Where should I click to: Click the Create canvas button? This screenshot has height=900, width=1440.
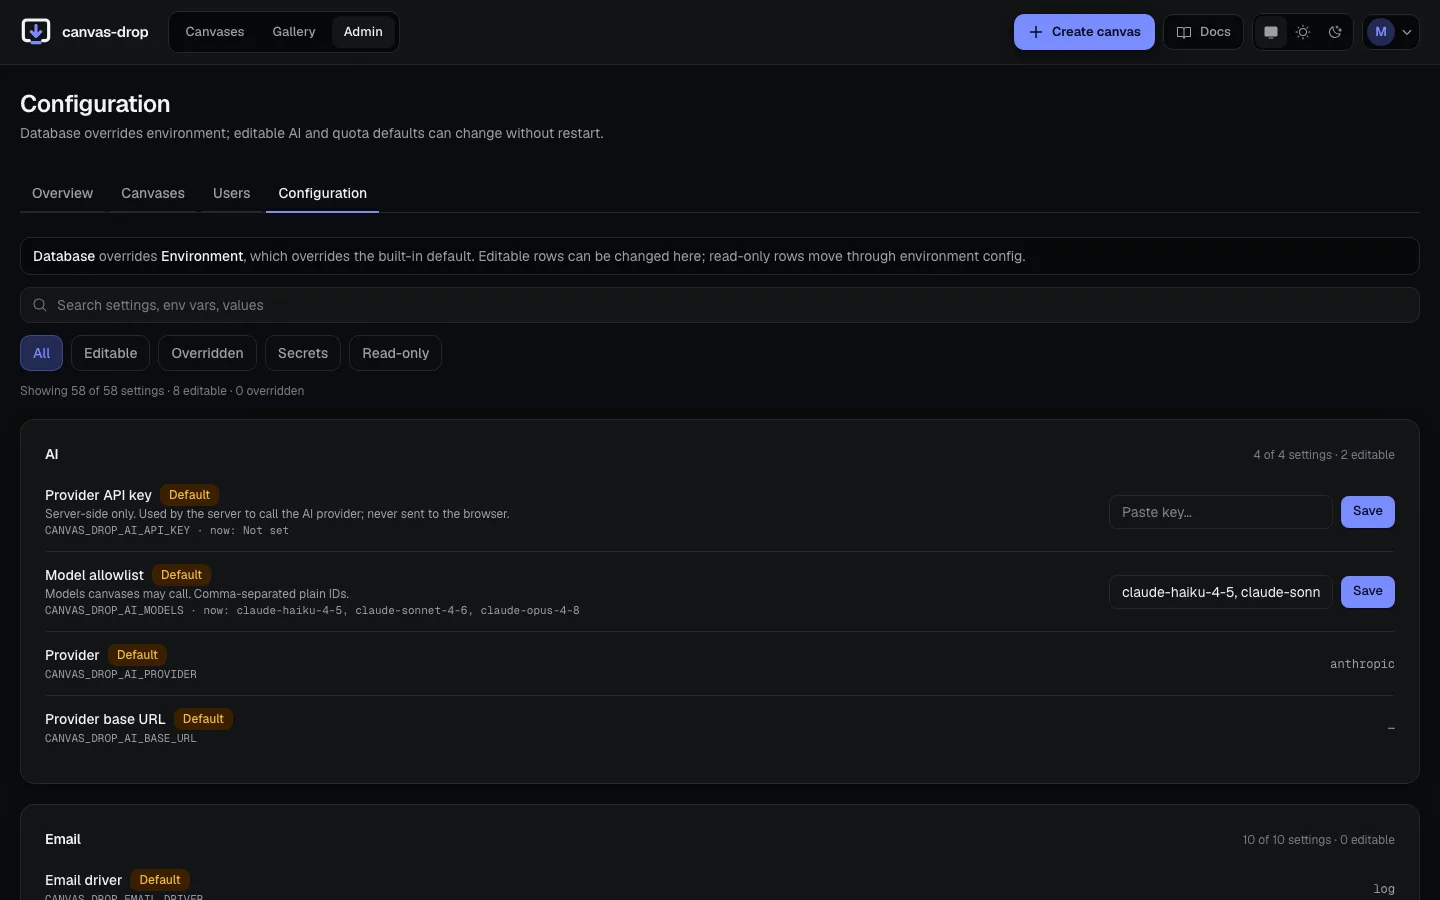click(x=1084, y=32)
